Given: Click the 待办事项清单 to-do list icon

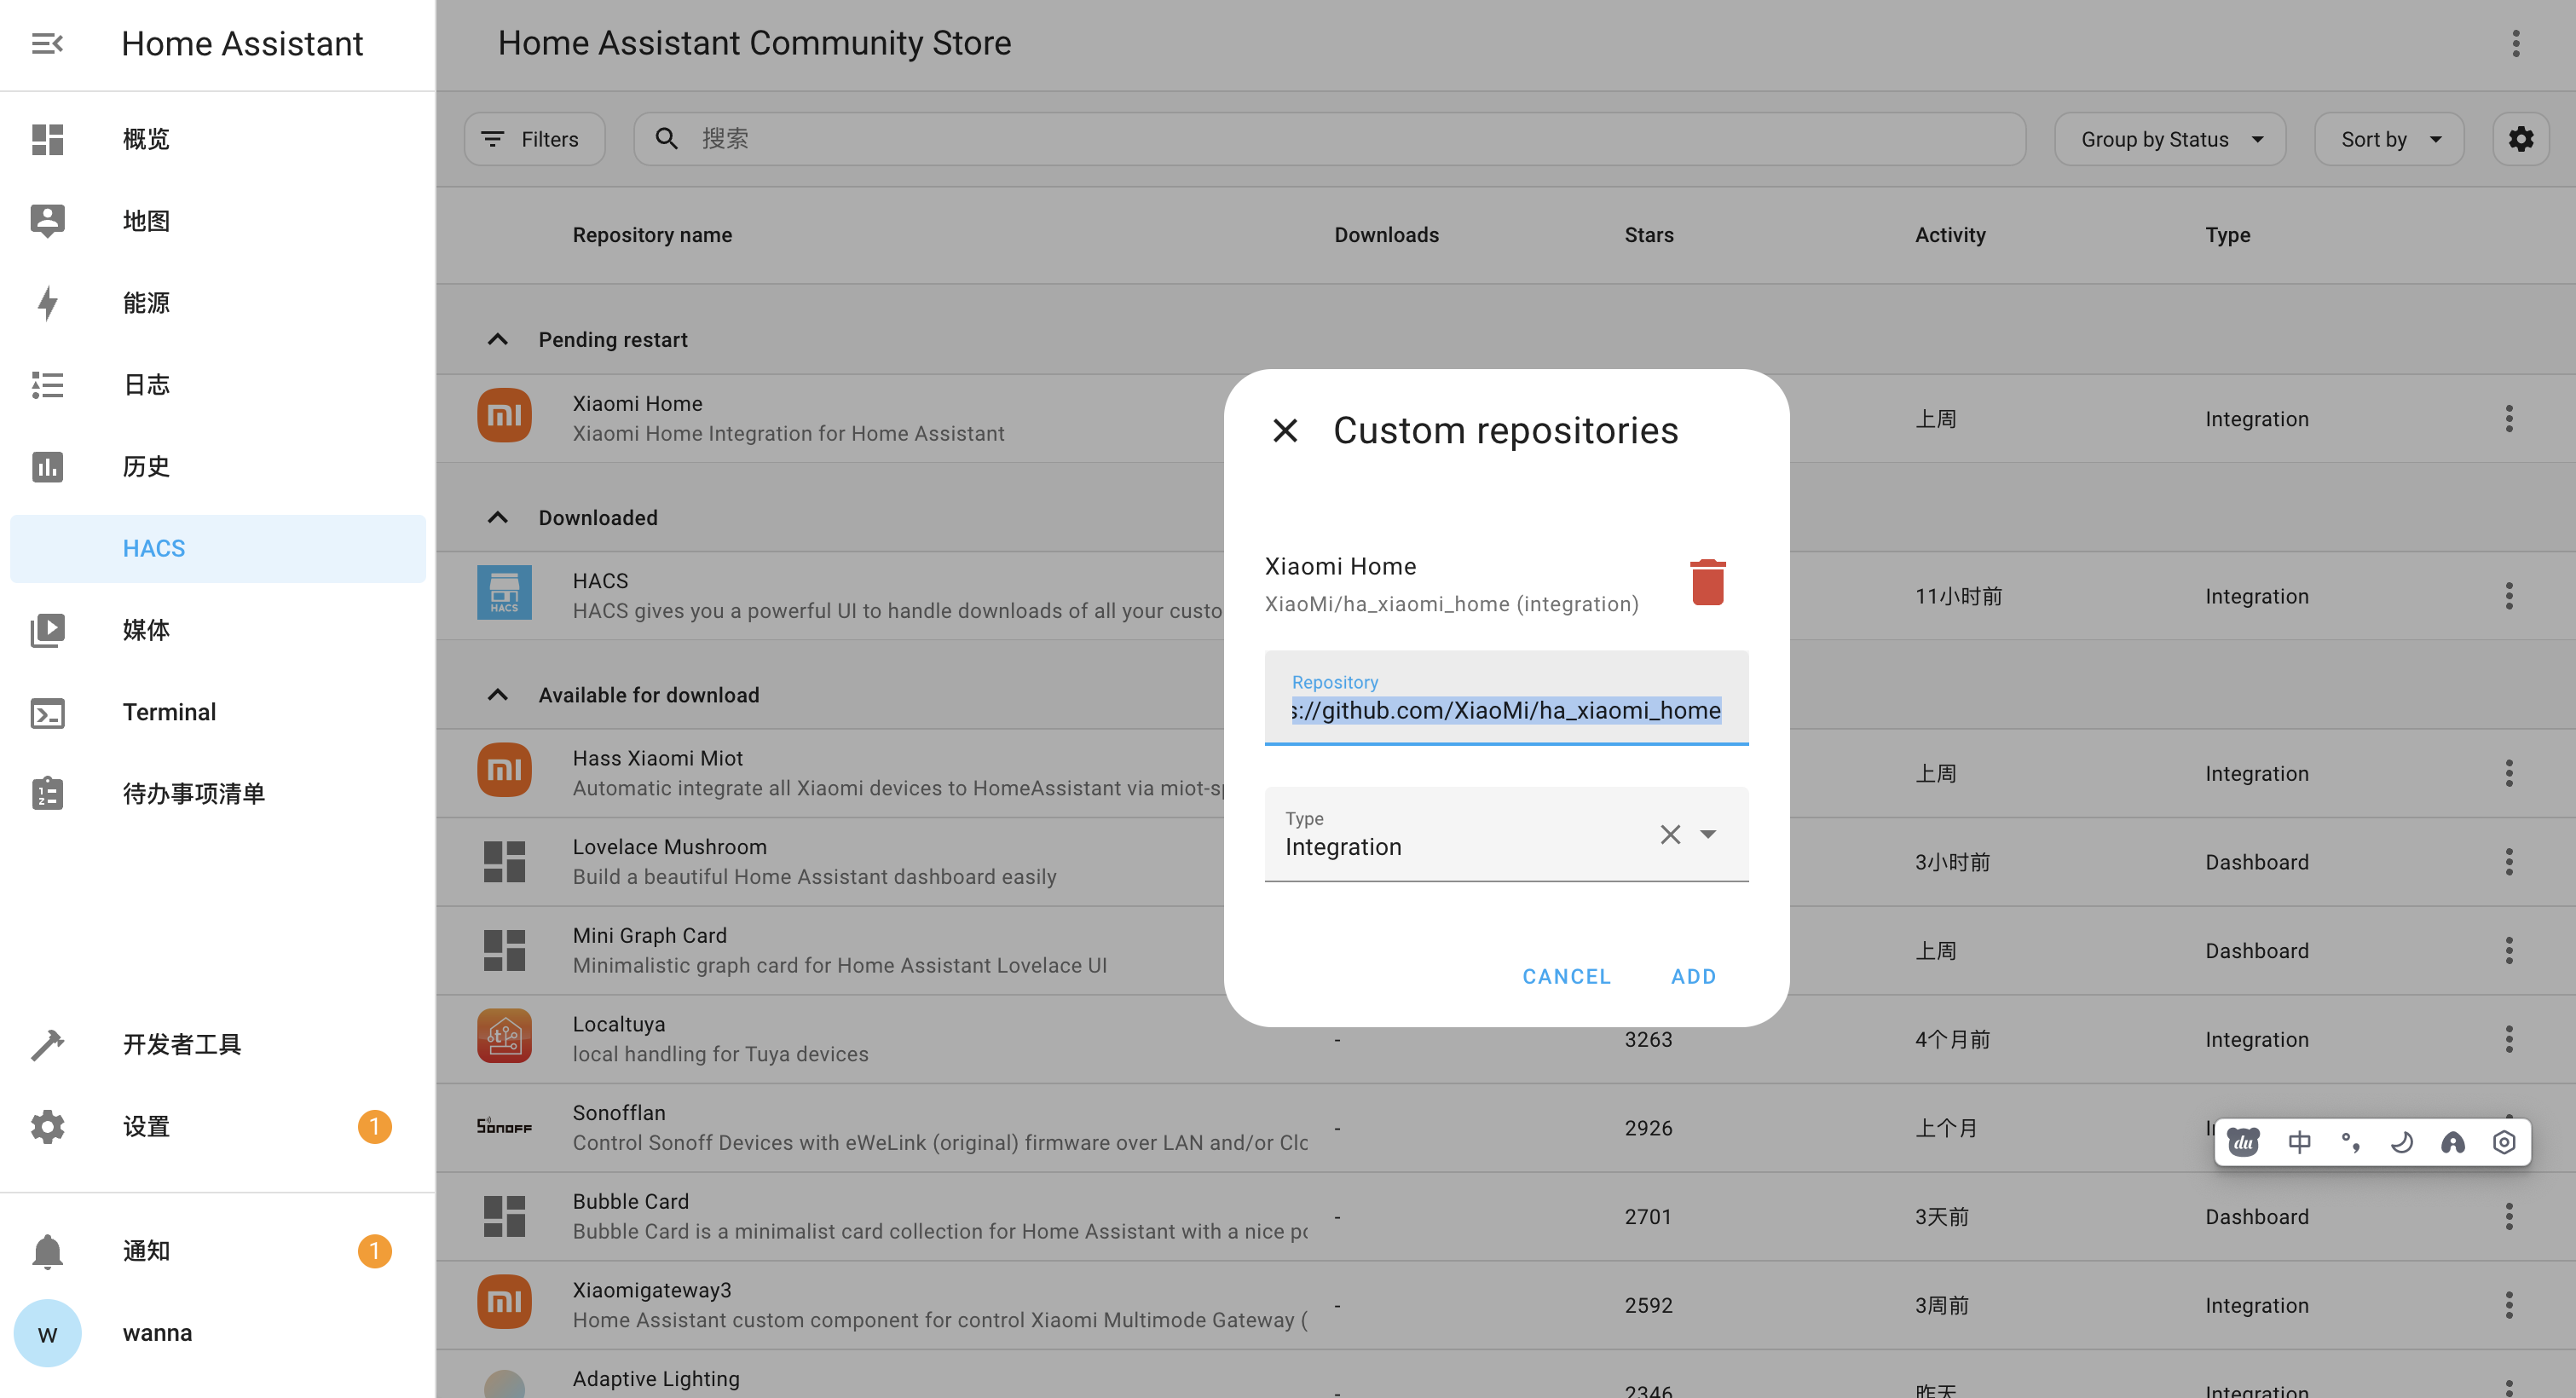Looking at the screenshot, I should (47, 794).
